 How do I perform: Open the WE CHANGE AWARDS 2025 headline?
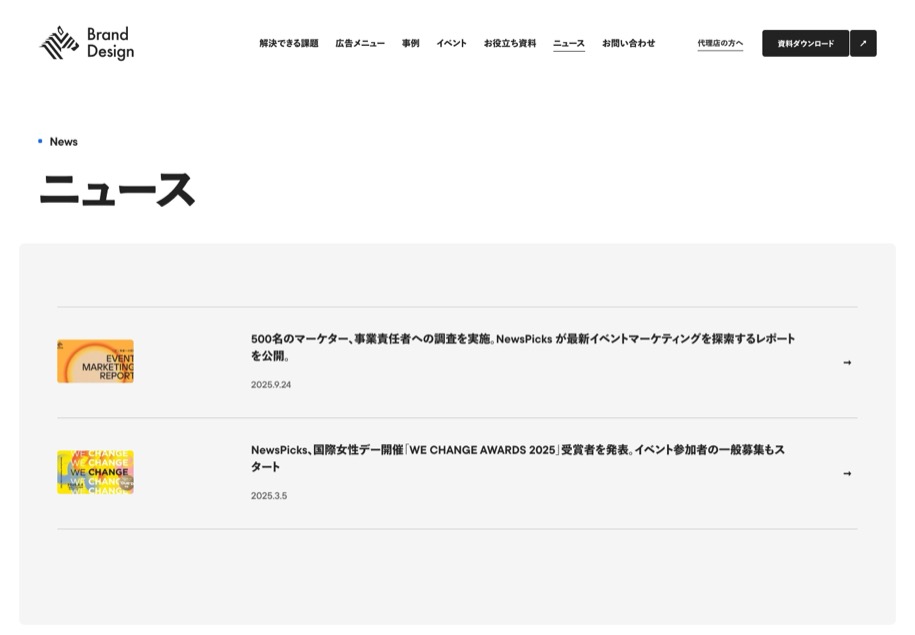(518, 458)
